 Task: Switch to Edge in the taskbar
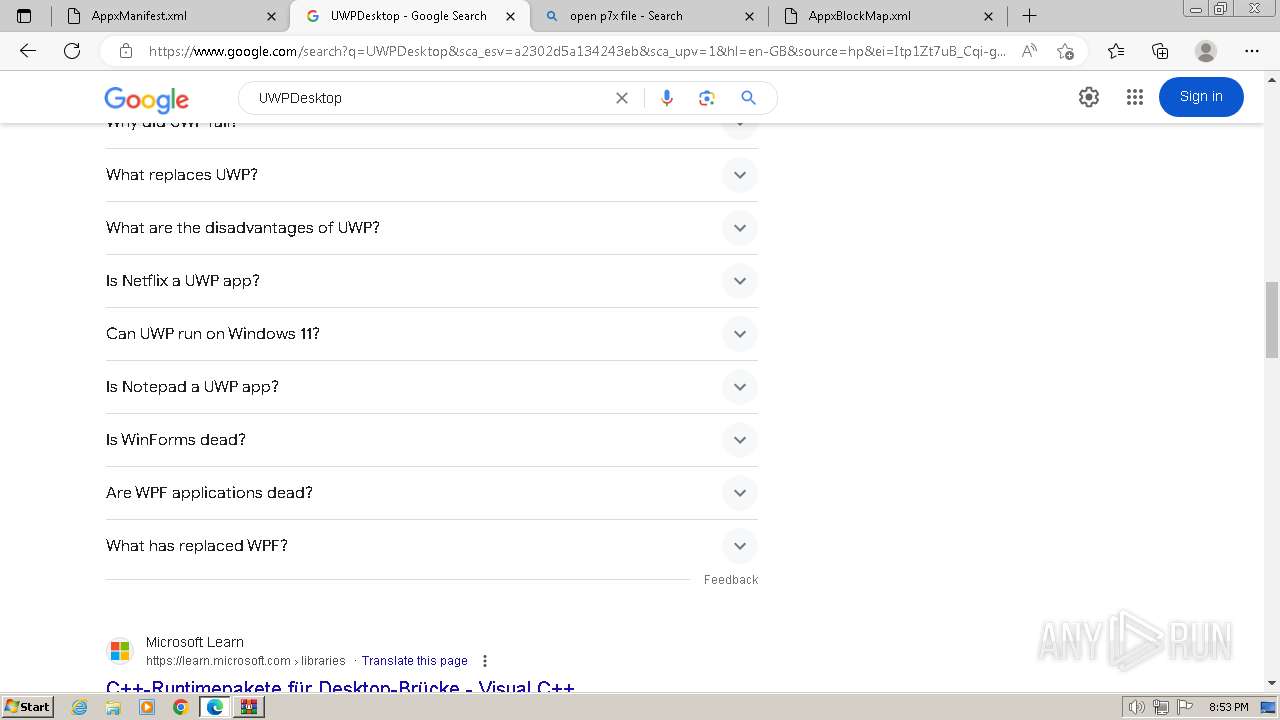pos(215,707)
